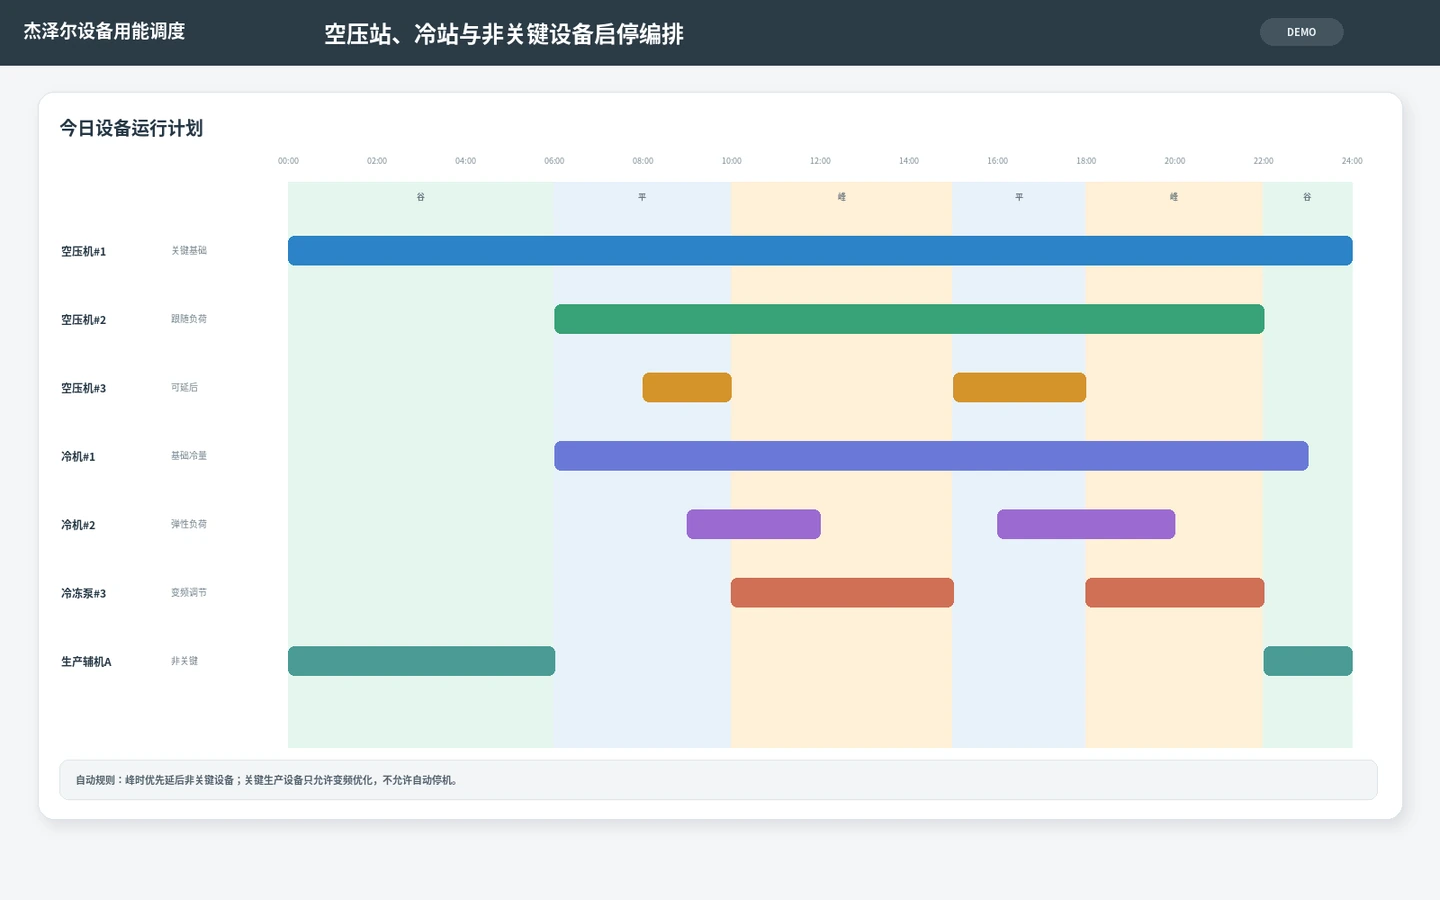Viewport: 1440px width, 900px height.
Task: Select 空压机#3 orange bar from 15:00 to 18:00
Action: click(1019, 387)
